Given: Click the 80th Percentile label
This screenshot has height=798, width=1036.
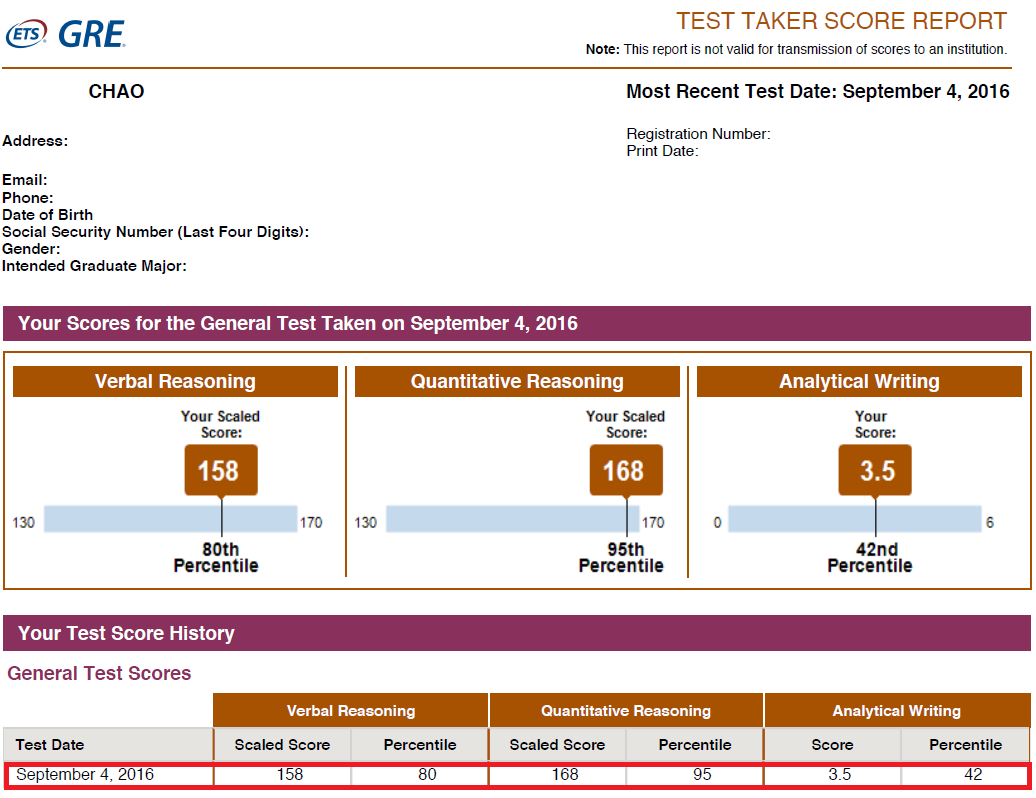Looking at the screenshot, I should [x=216, y=558].
